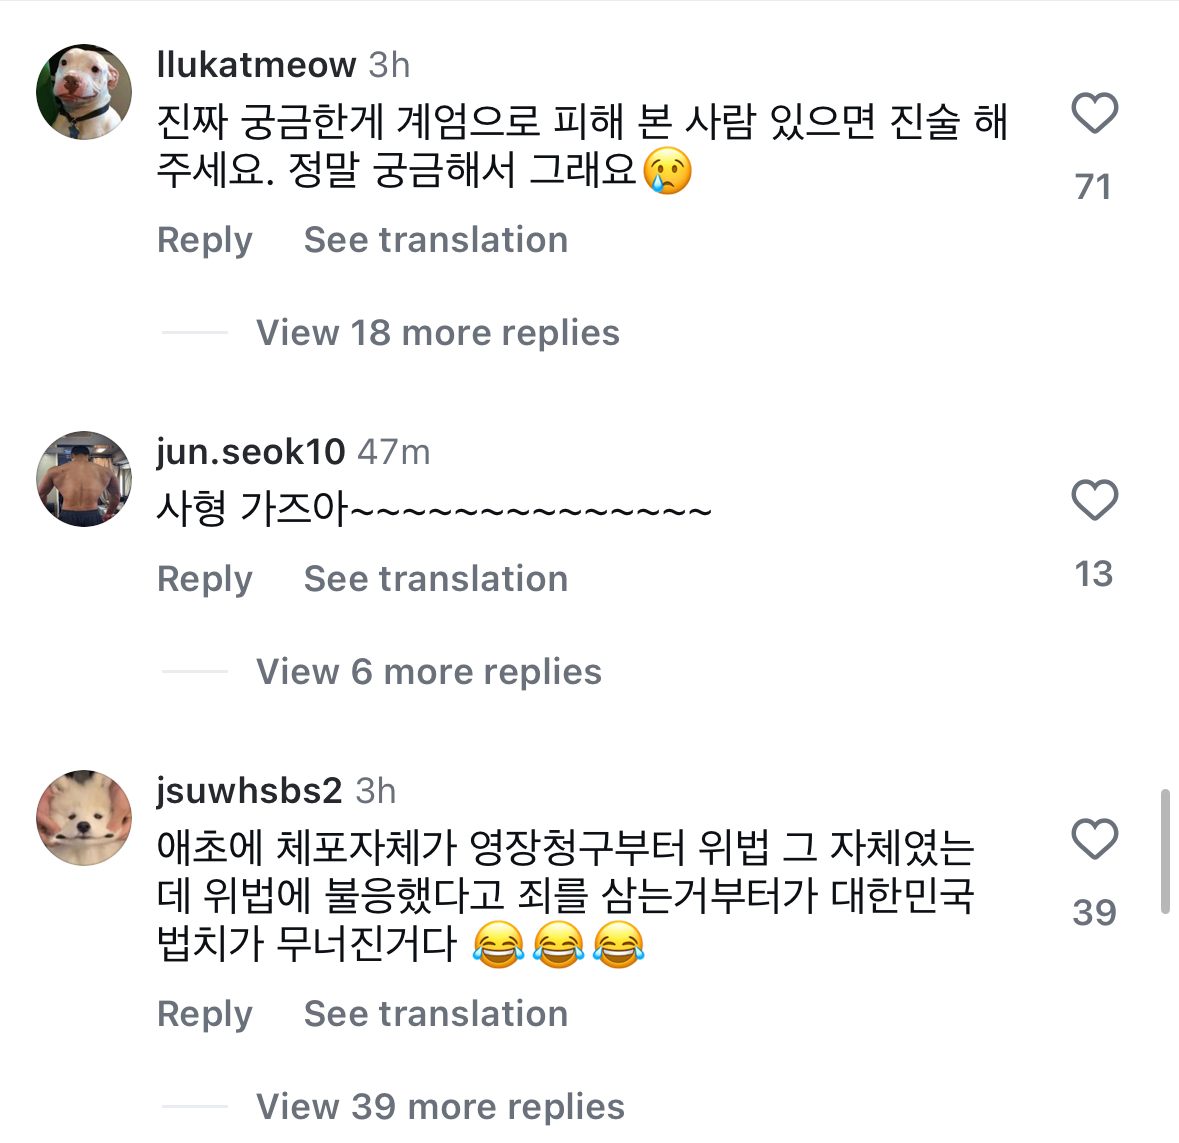
Task: Click the comments scrollbar on the right edge
Action: (x=1164, y=851)
